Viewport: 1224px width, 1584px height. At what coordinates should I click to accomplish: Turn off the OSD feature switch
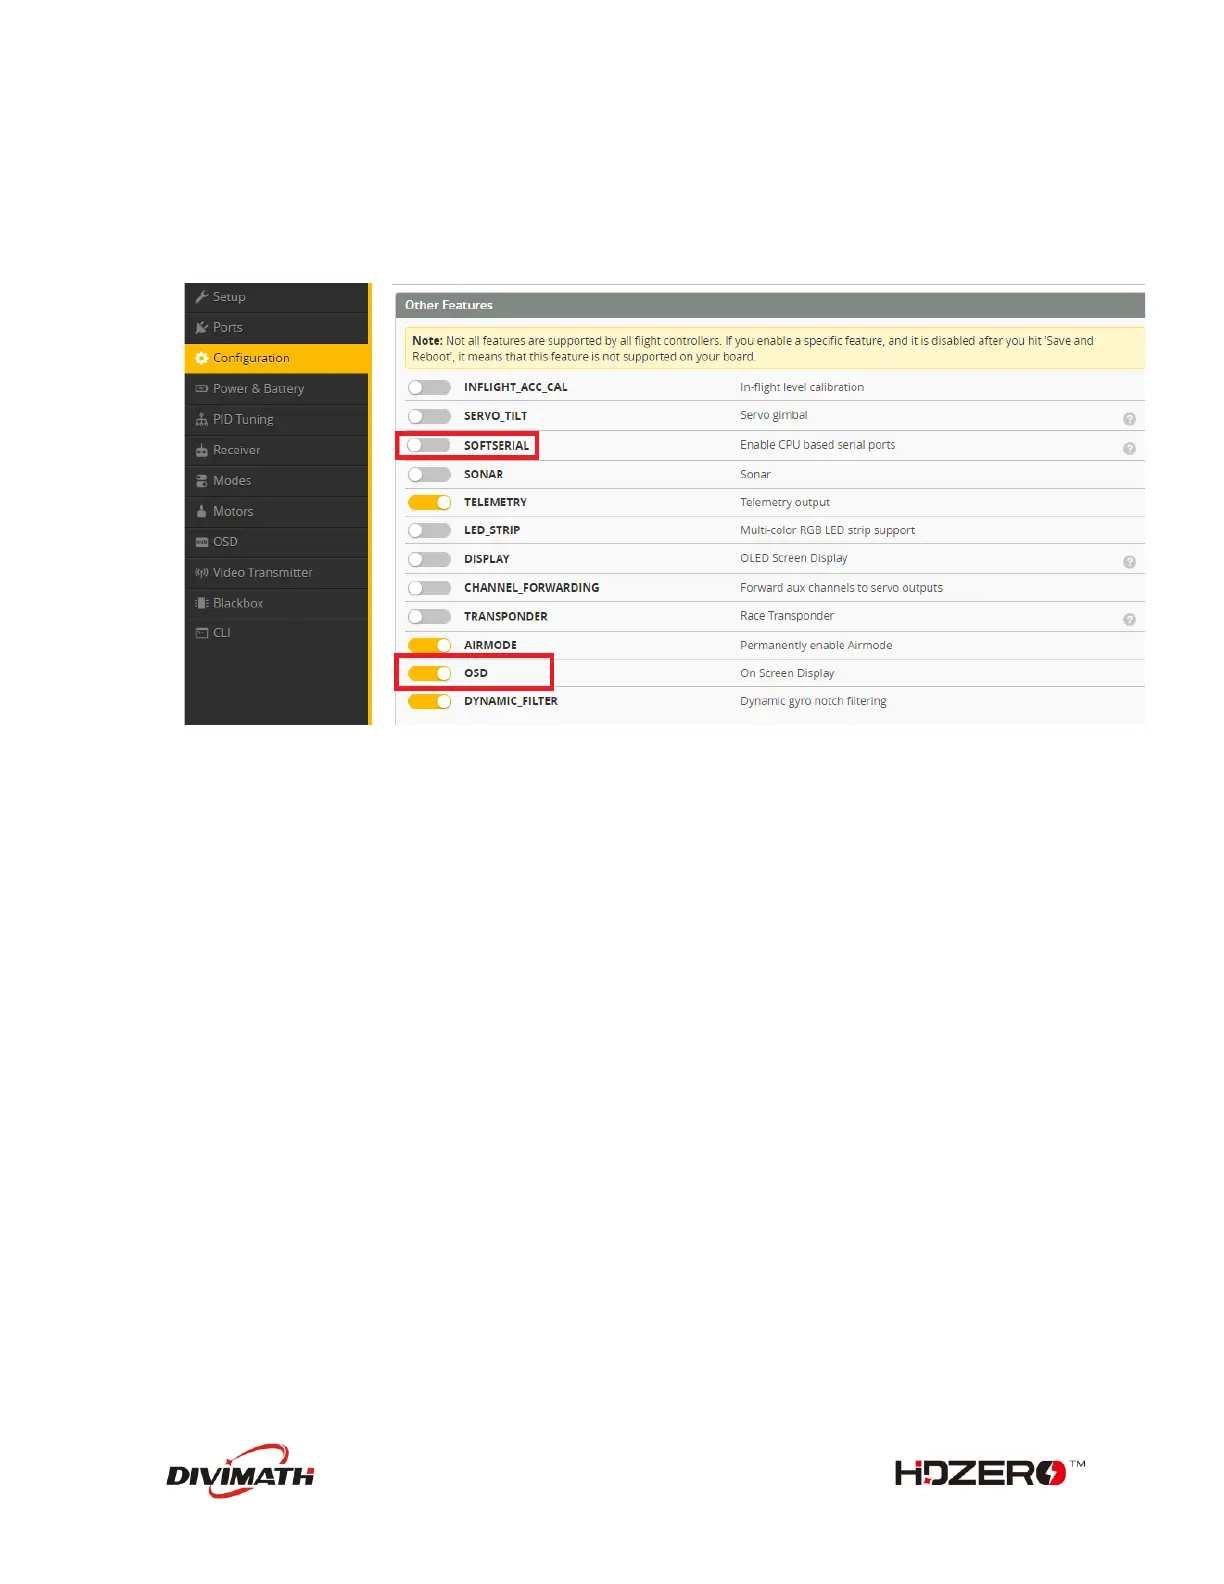pos(429,673)
